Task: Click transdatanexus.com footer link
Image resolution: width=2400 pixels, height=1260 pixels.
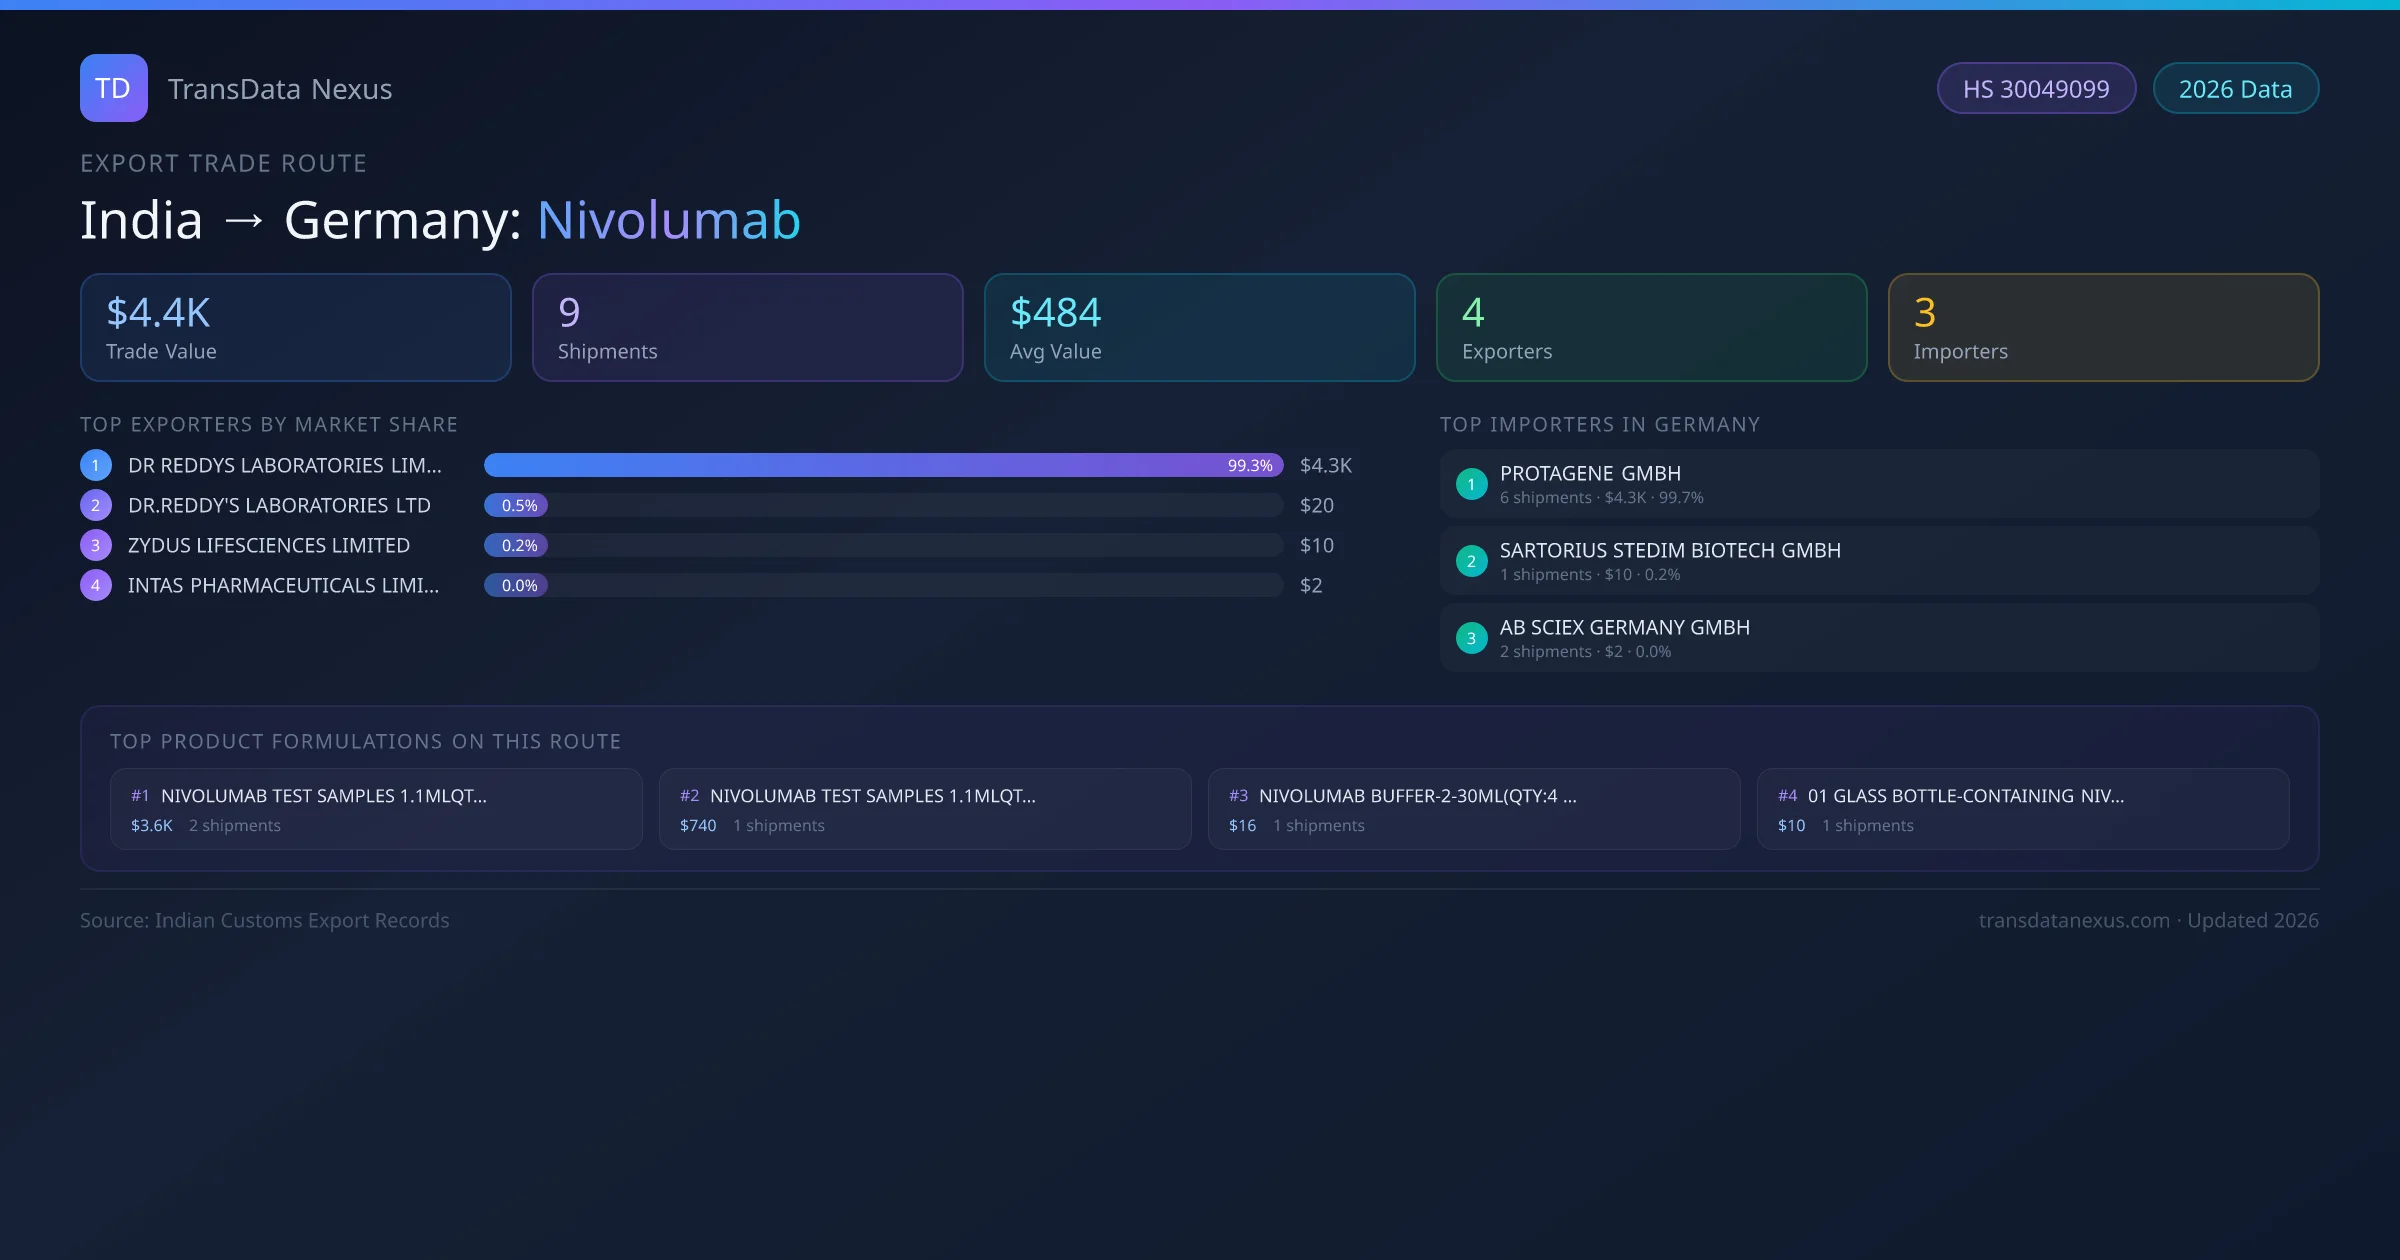Action: point(2074,920)
